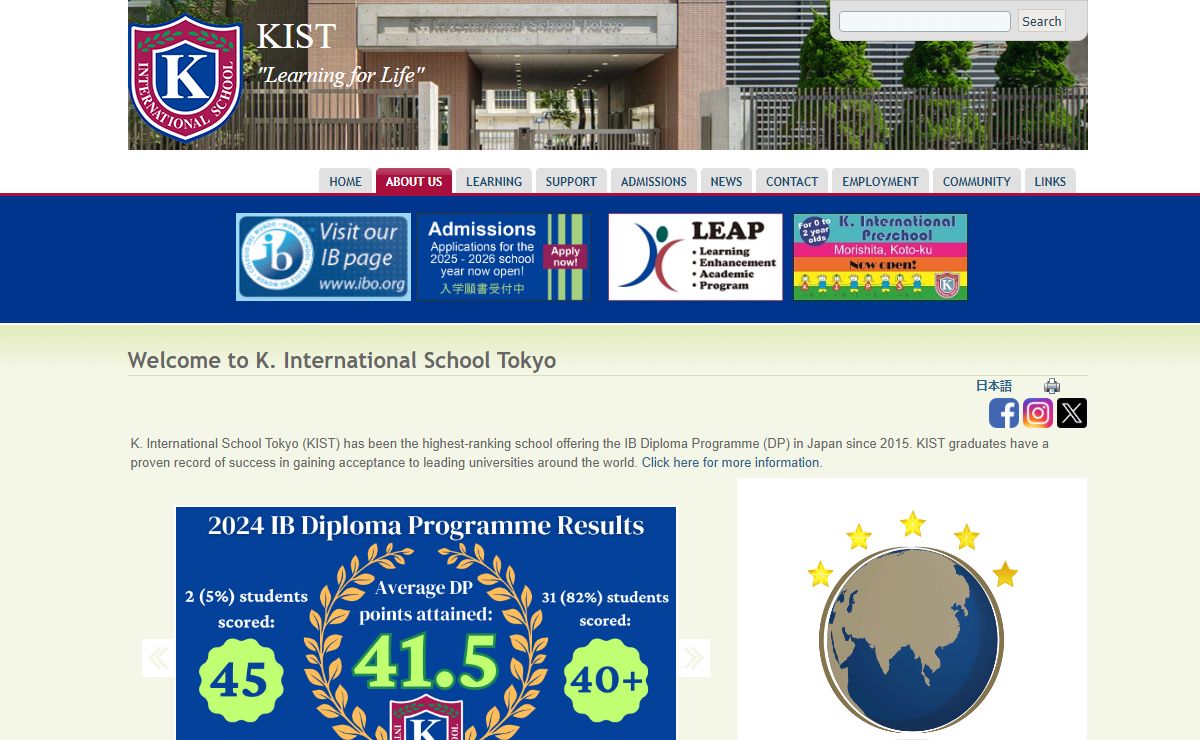Focus the search text field
The width and height of the screenshot is (1200, 740).
(925, 21)
